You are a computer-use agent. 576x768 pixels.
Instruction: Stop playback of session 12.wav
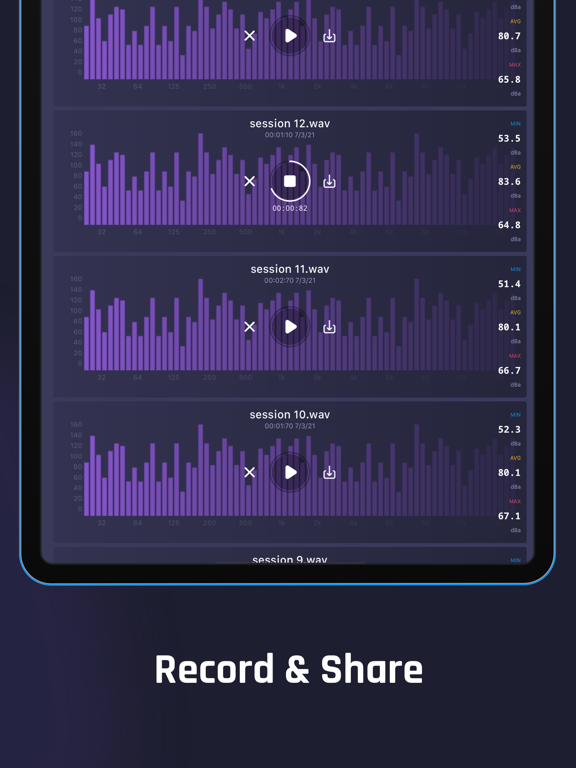pyautogui.click(x=290, y=181)
